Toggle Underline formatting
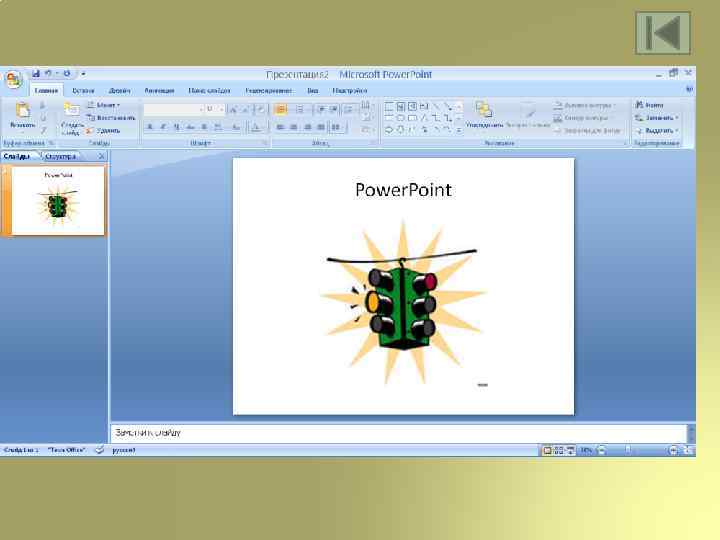This screenshot has width=720, height=540. tap(176, 127)
